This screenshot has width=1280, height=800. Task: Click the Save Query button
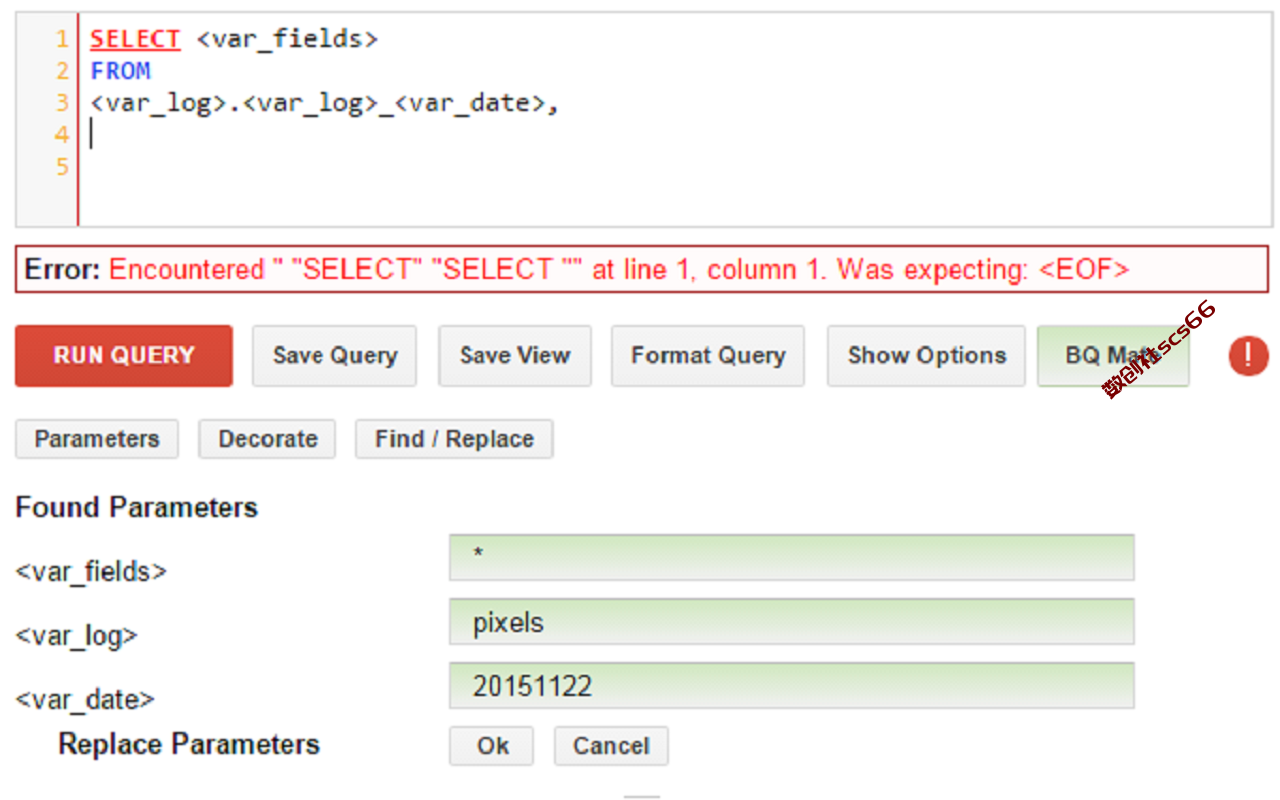335,356
